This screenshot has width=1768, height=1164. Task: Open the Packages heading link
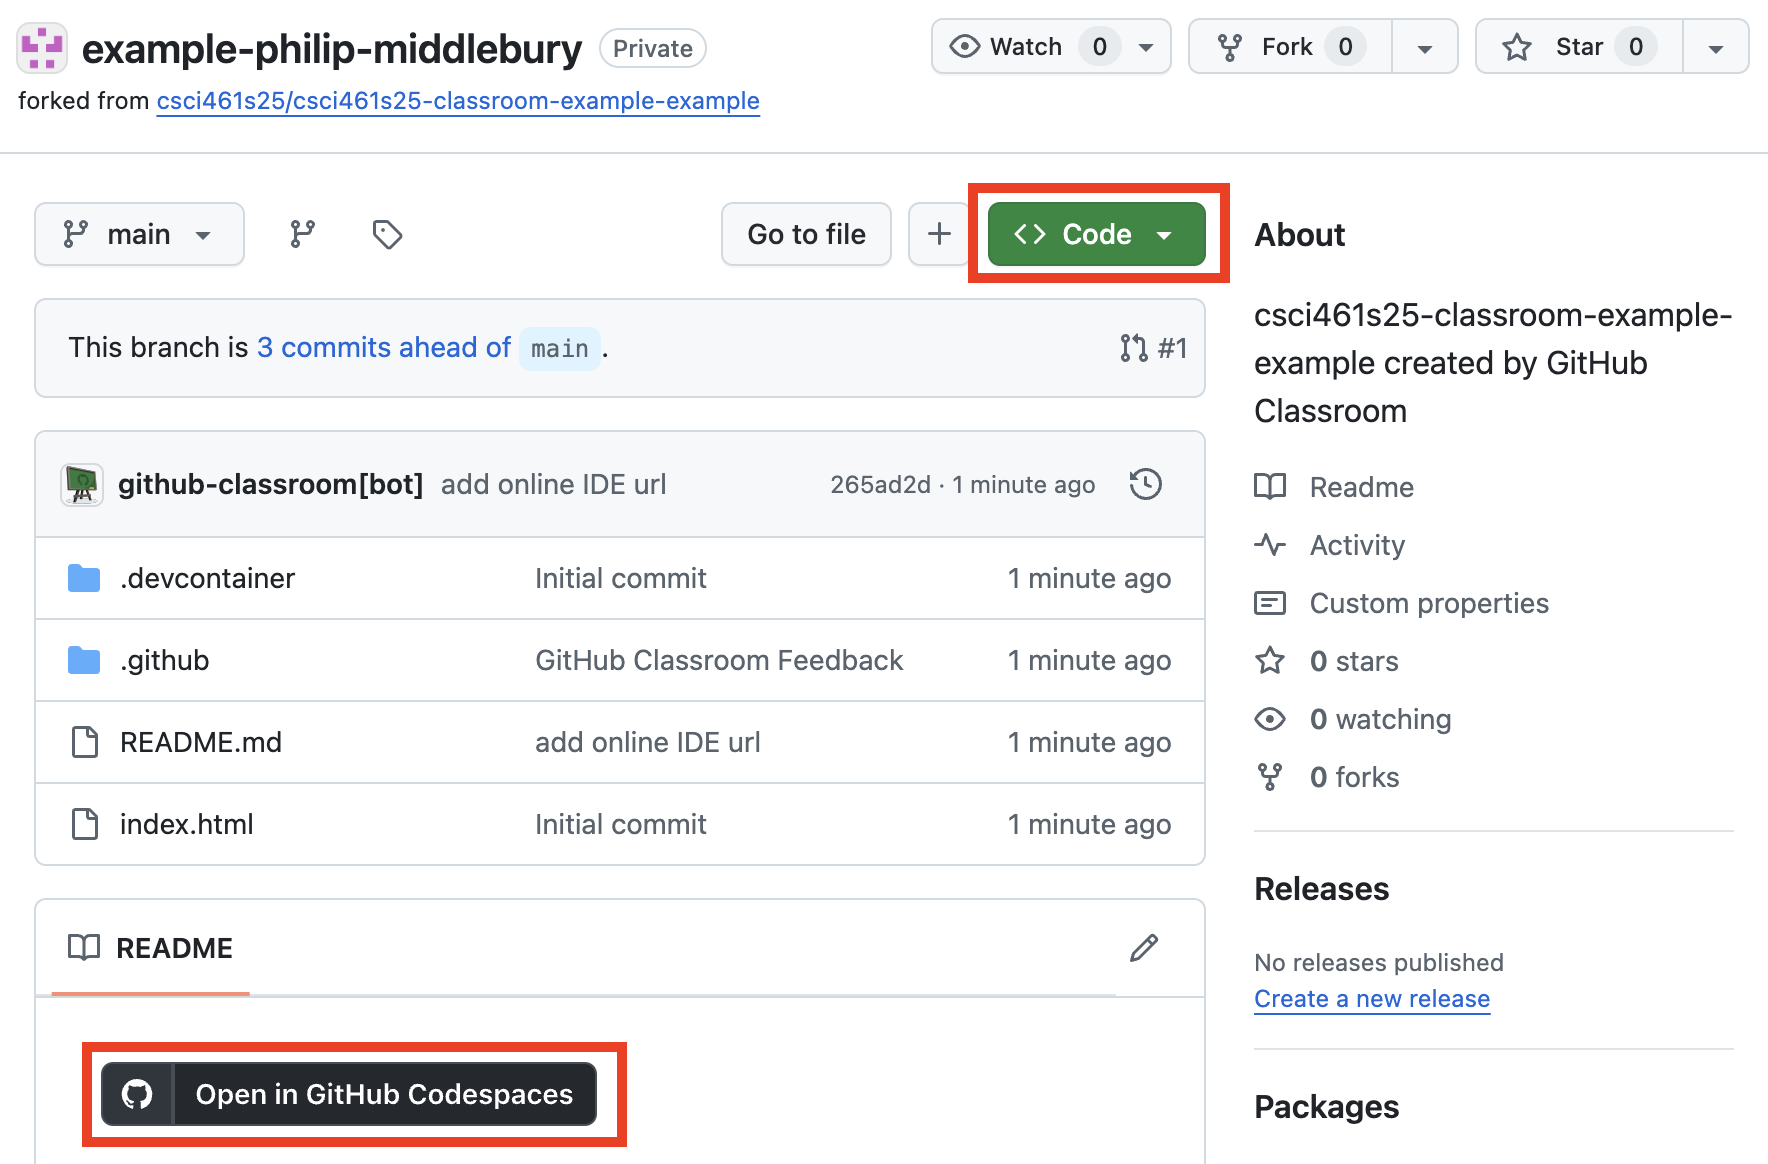[x=1326, y=1107]
